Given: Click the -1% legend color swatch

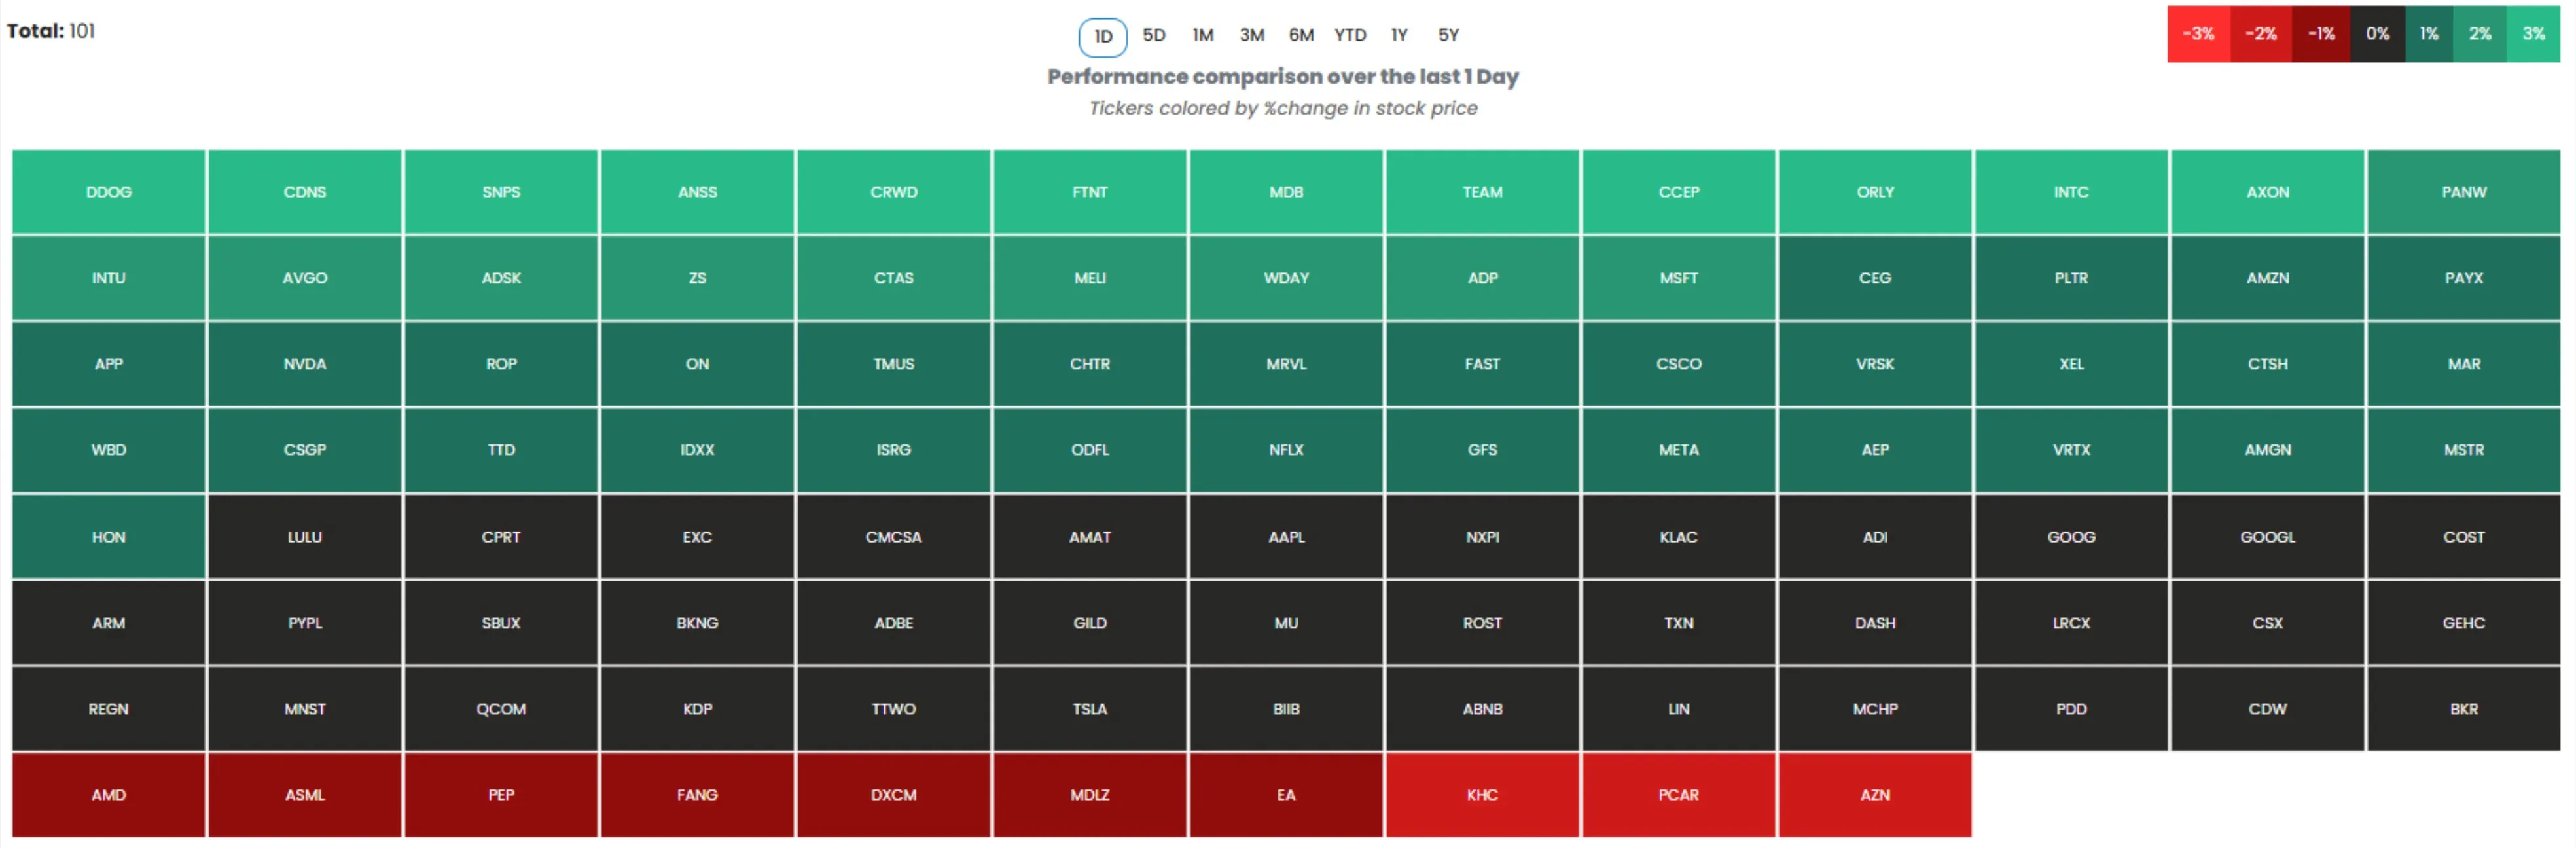Looking at the screenshot, I should (2320, 34).
